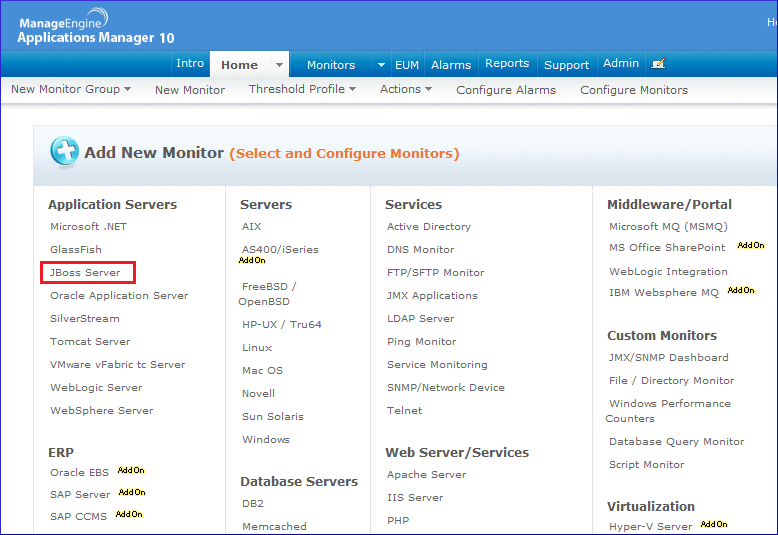Open the Actions dropdown menu

click(406, 89)
